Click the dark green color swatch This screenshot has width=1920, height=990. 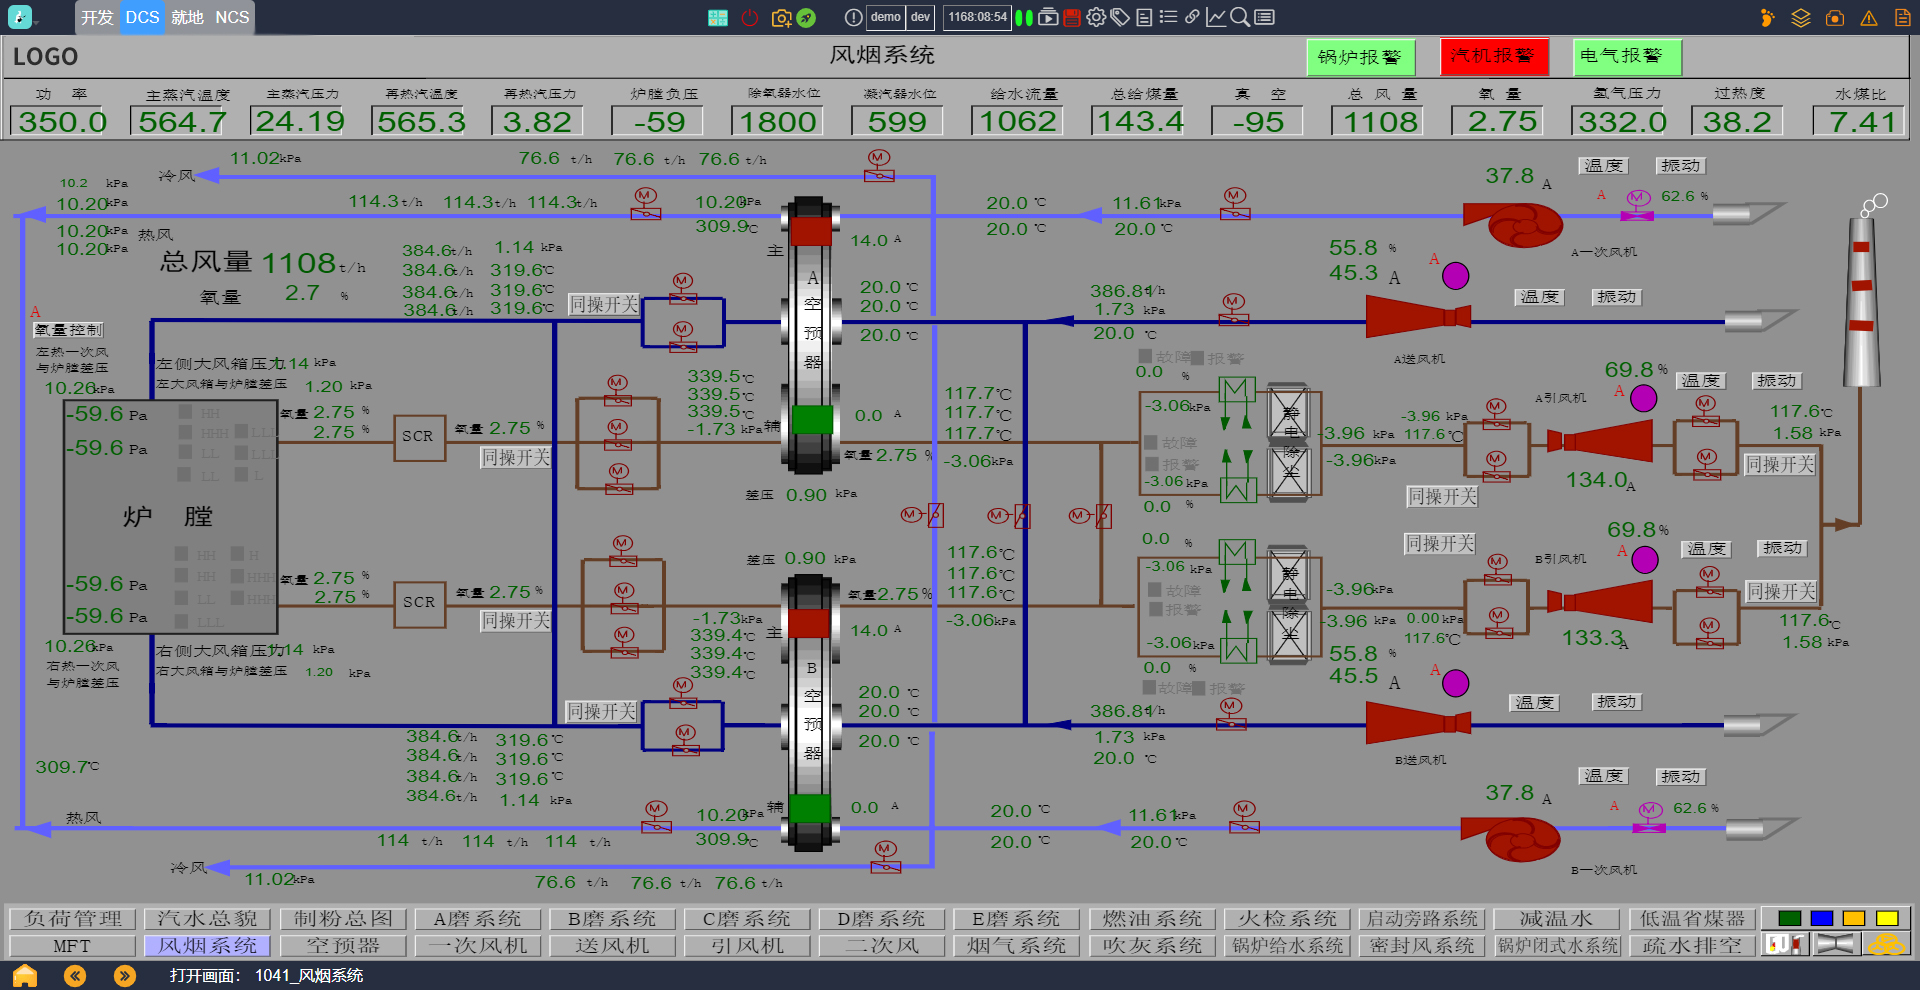point(1790,918)
